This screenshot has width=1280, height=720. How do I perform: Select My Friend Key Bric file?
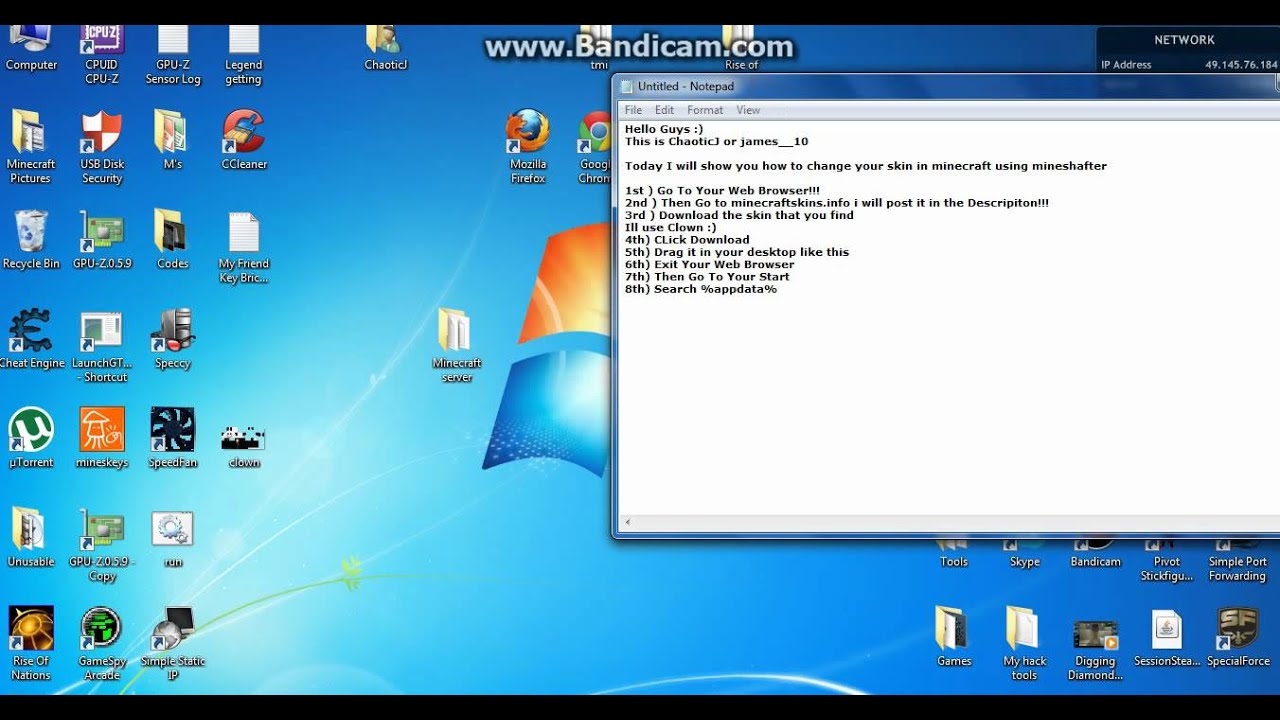(x=244, y=247)
